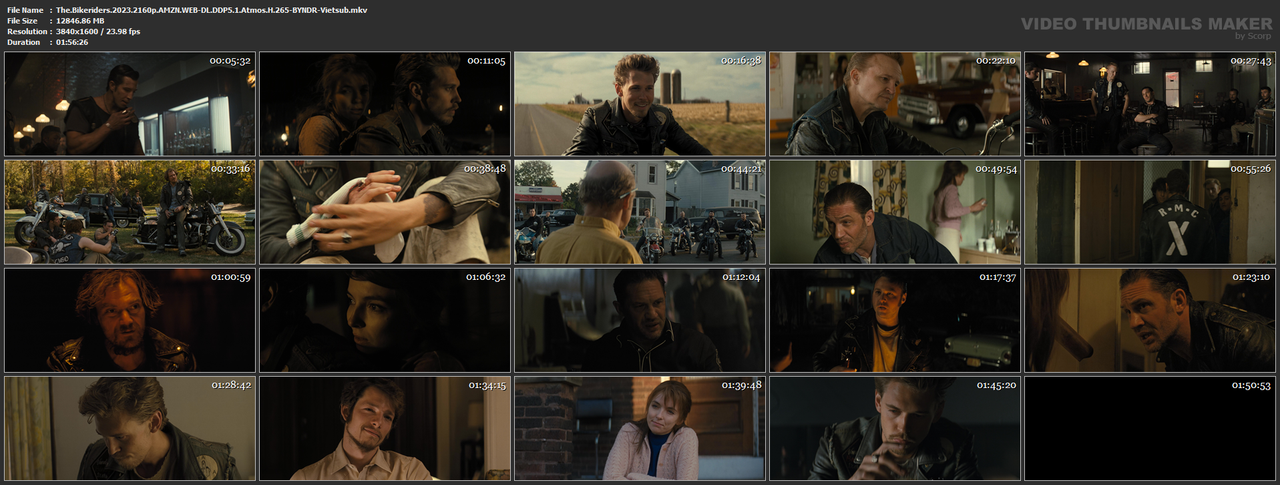Viewport: 1280px width, 485px height.
Task: Choose the dark frame at 01:06:32
Action: pyautogui.click(x=385, y=320)
